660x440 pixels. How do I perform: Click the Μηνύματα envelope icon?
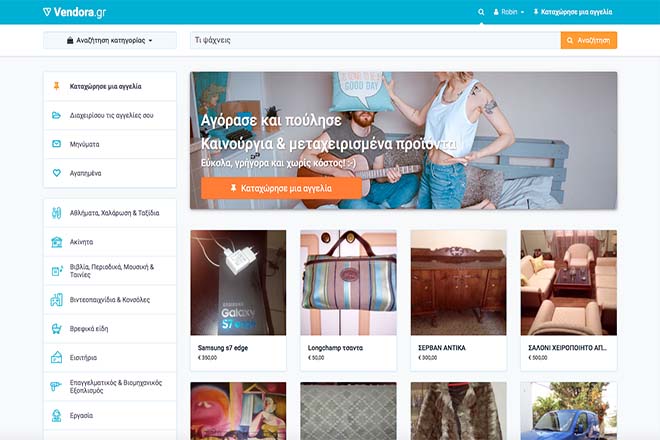click(x=56, y=144)
